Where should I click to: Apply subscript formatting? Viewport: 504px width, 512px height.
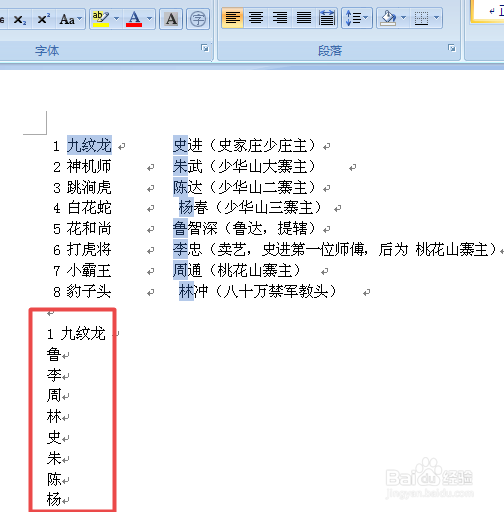click(20, 19)
